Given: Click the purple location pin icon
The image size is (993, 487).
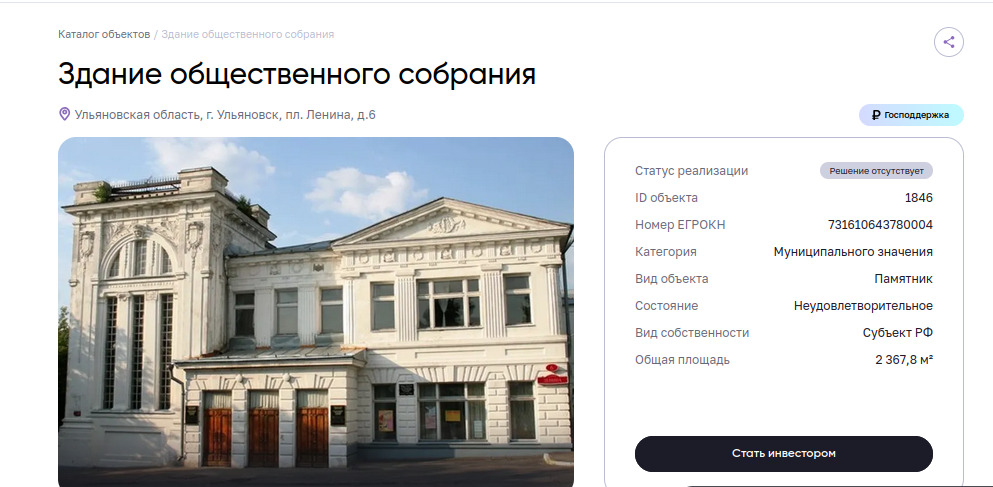Looking at the screenshot, I should tap(64, 114).
